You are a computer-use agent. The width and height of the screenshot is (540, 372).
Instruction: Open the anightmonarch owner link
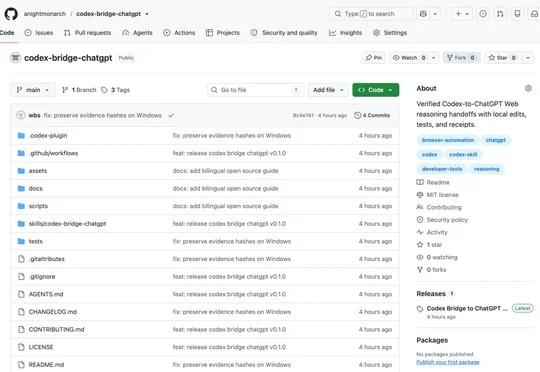(45, 14)
